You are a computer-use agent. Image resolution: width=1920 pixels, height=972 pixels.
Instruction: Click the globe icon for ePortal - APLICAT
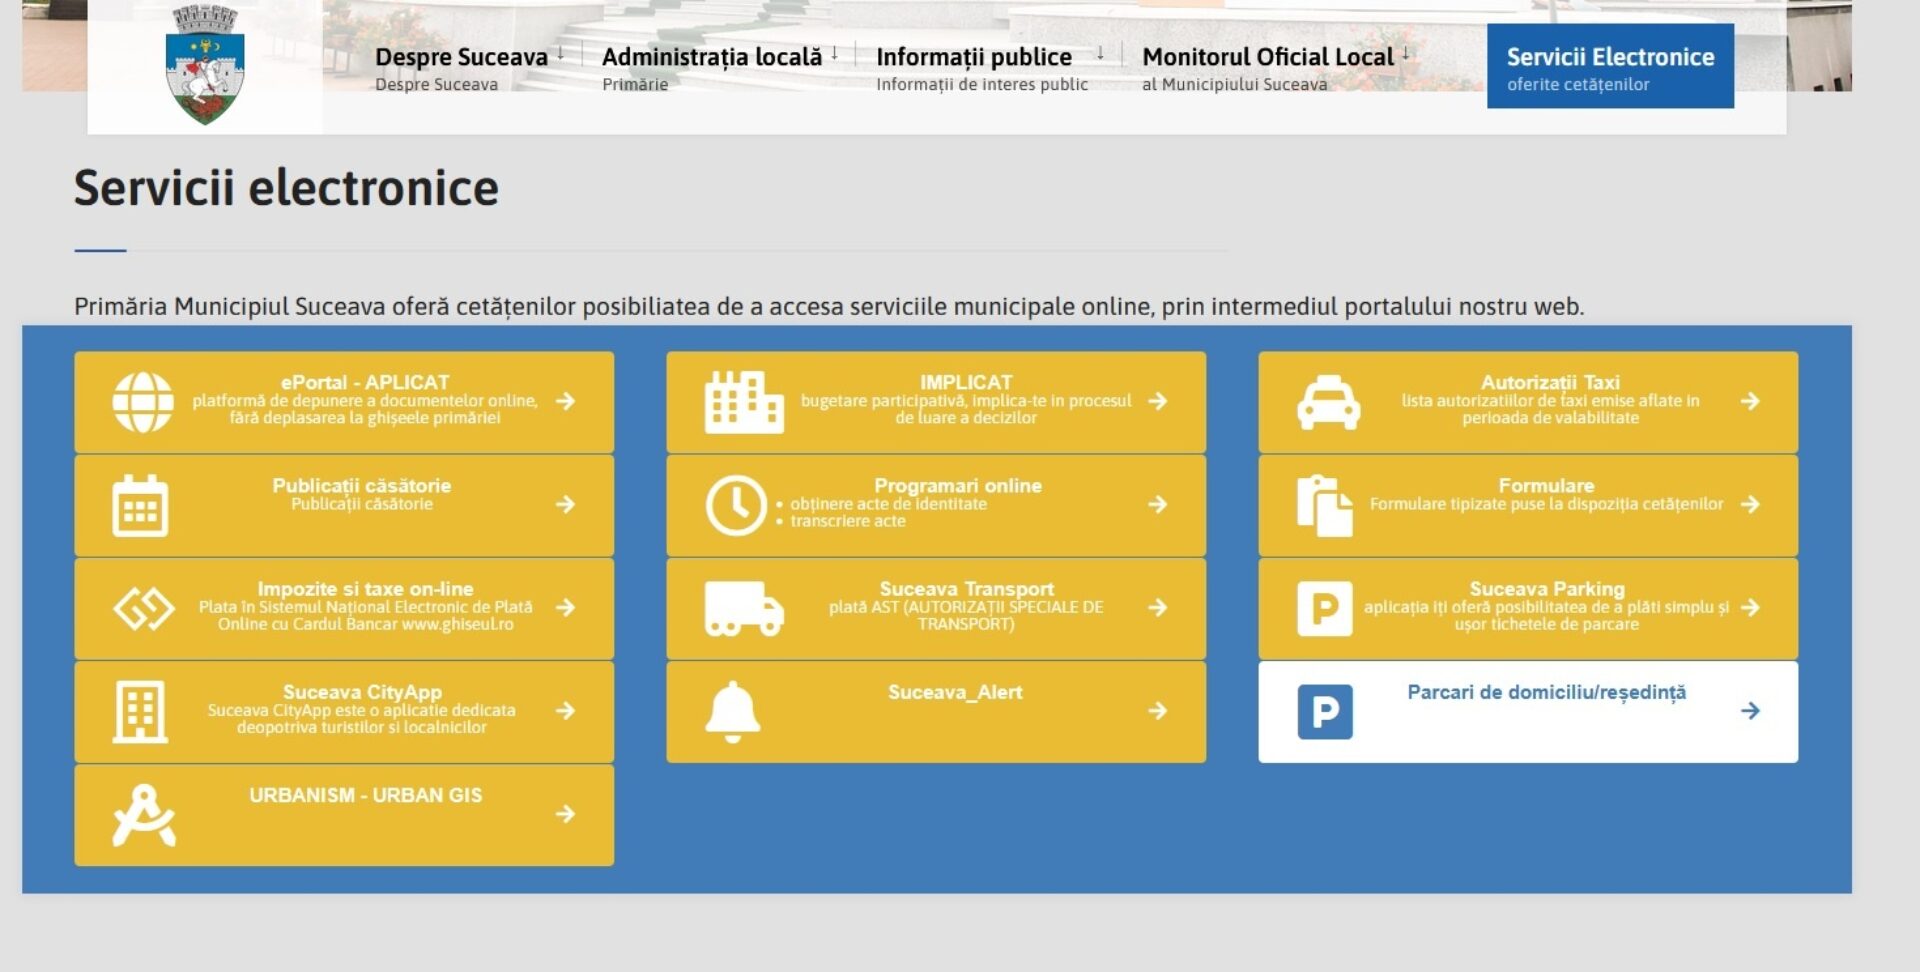pos(143,402)
